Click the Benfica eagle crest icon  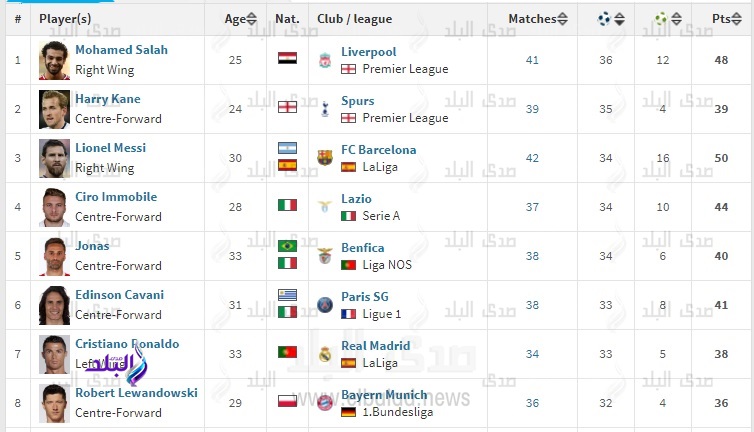point(325,256)
